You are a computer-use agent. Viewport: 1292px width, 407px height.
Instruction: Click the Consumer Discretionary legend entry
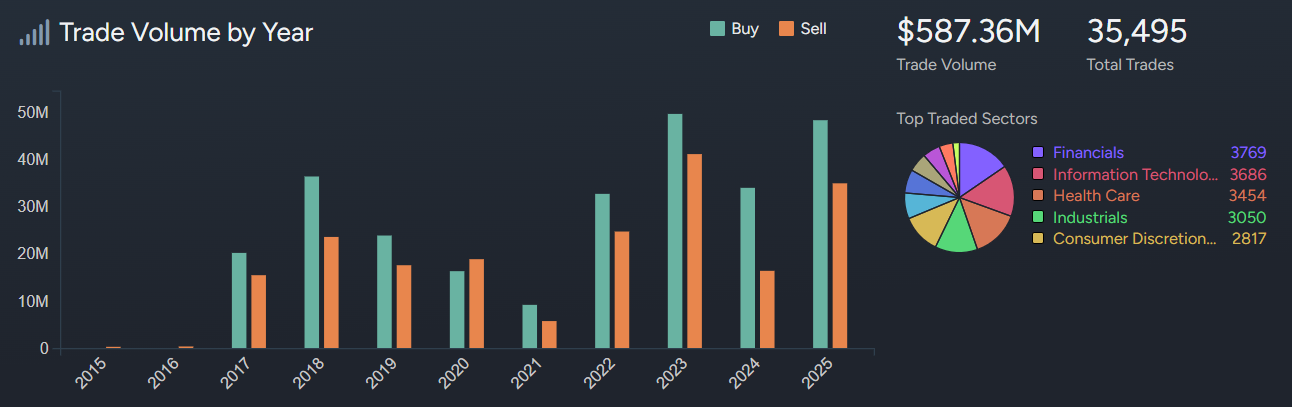pos(1135,239)
